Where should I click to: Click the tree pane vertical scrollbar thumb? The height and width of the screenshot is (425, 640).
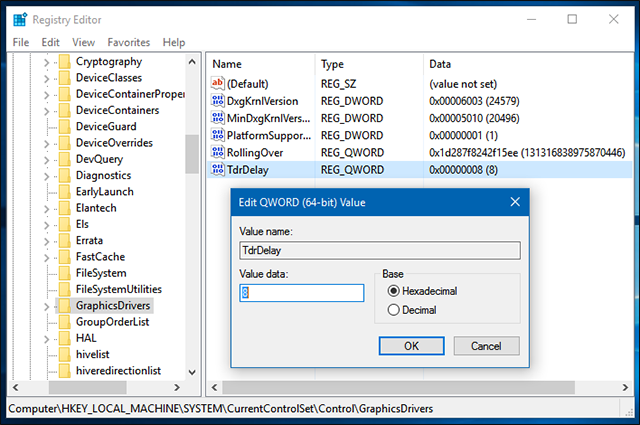192,154
